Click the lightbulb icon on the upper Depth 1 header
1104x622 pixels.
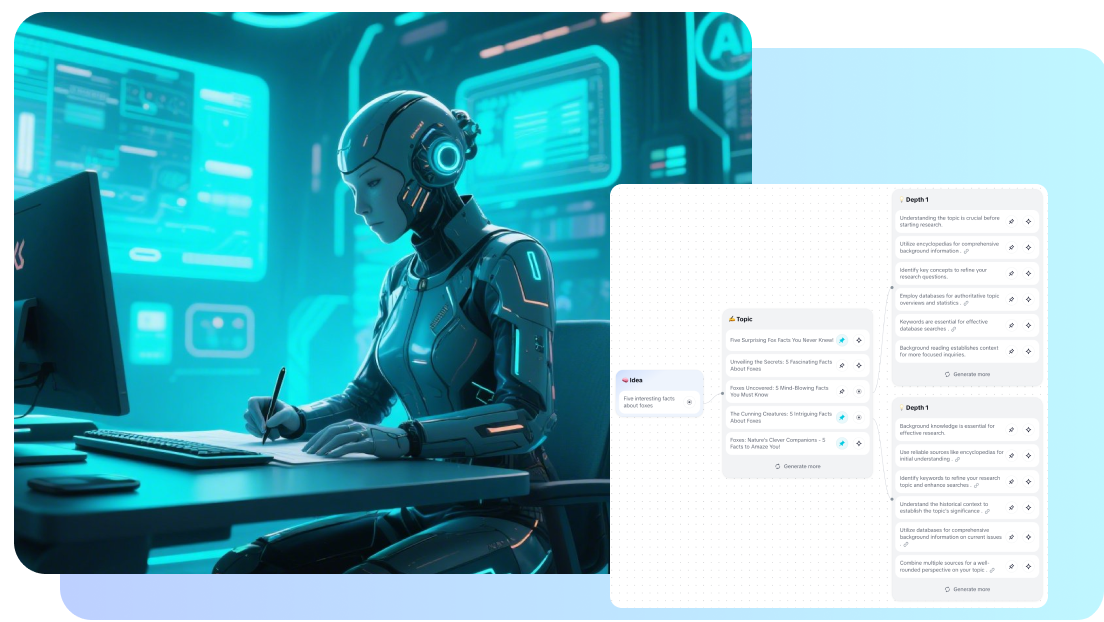[902, 199]
